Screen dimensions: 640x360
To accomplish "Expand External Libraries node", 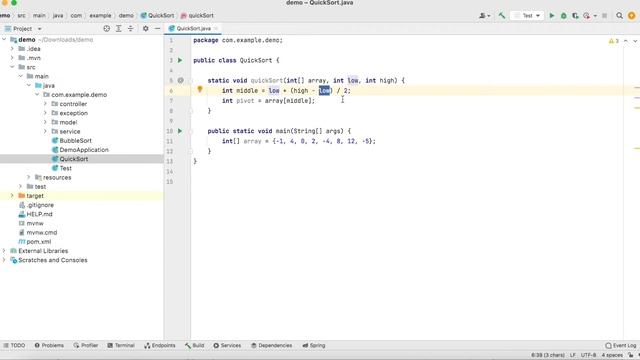I will [x=4, y=251].
